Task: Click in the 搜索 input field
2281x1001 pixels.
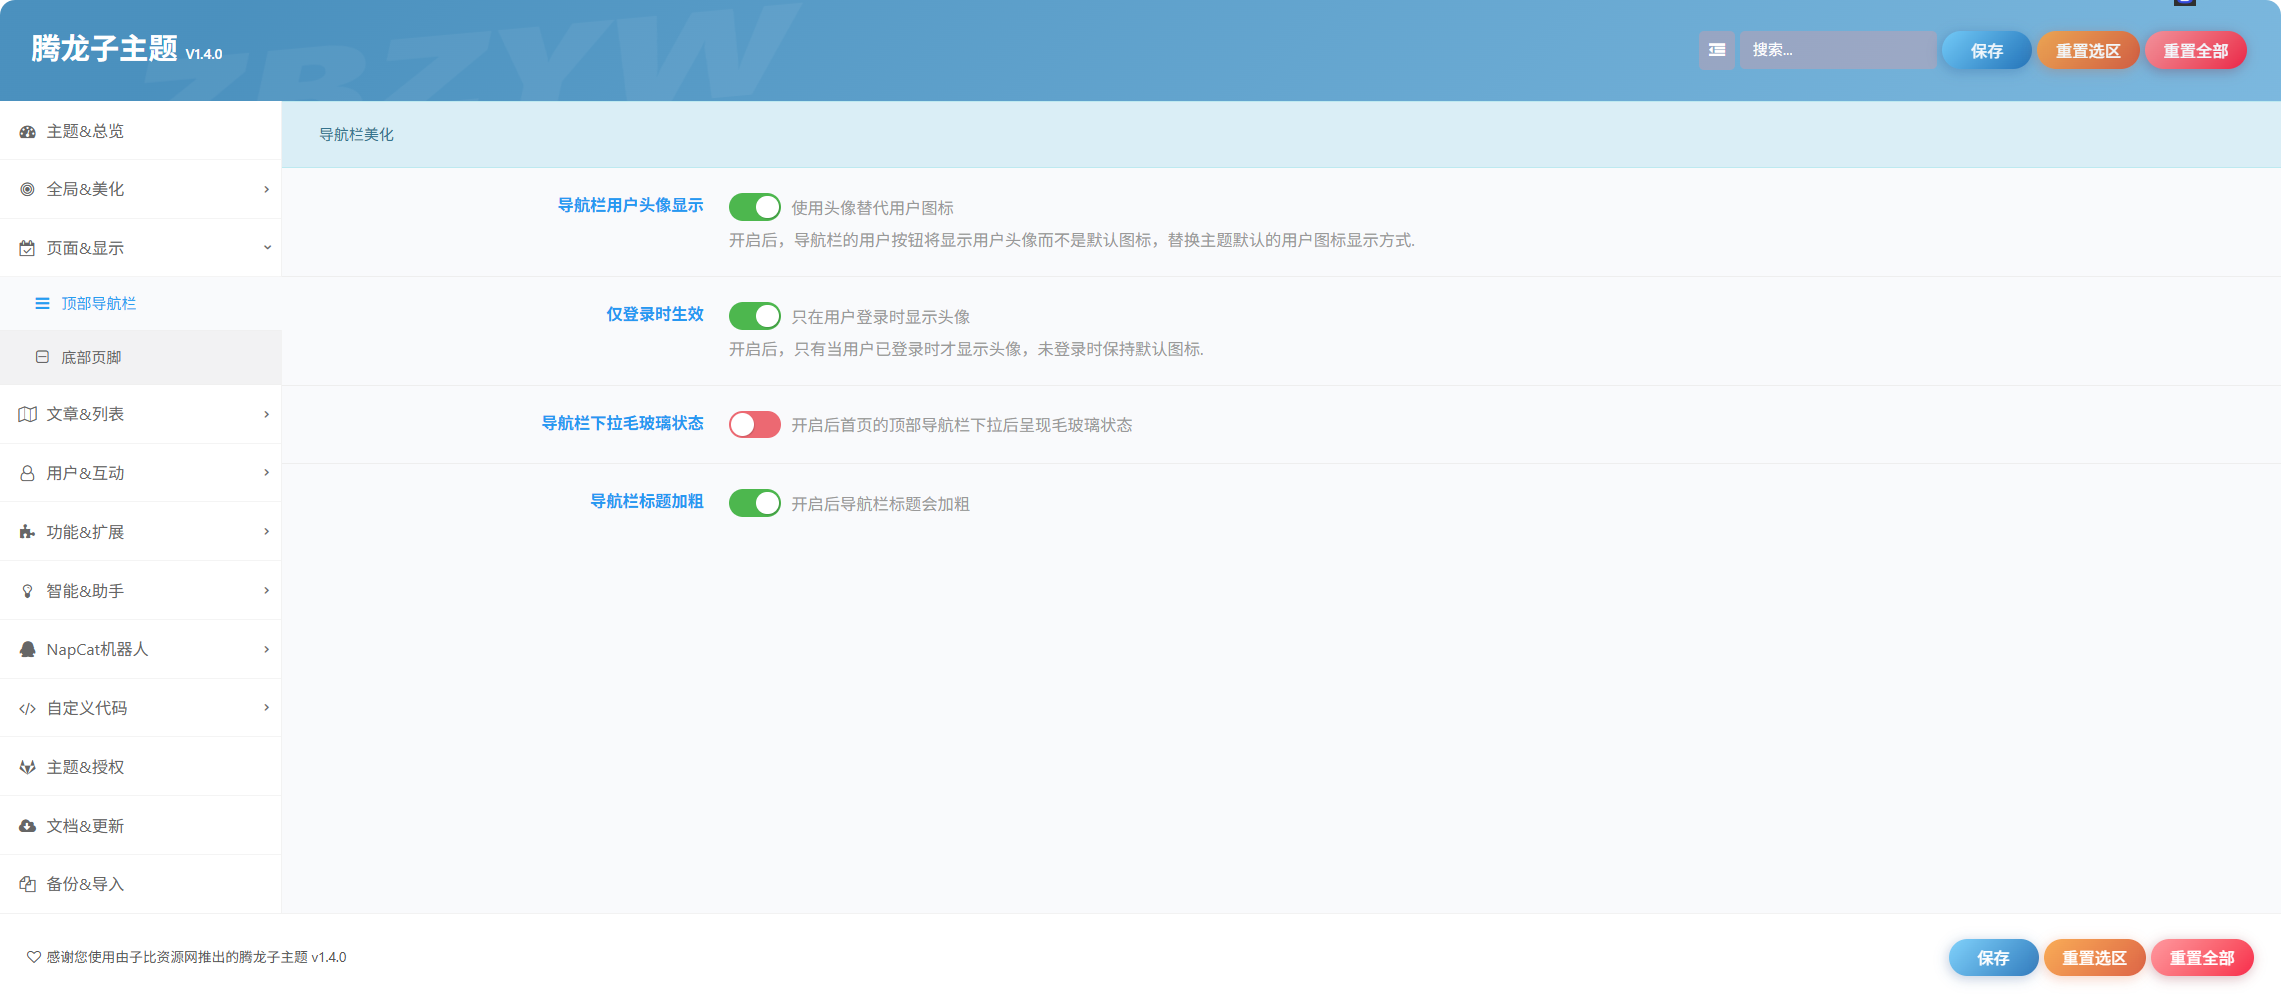Action: 1838,50
